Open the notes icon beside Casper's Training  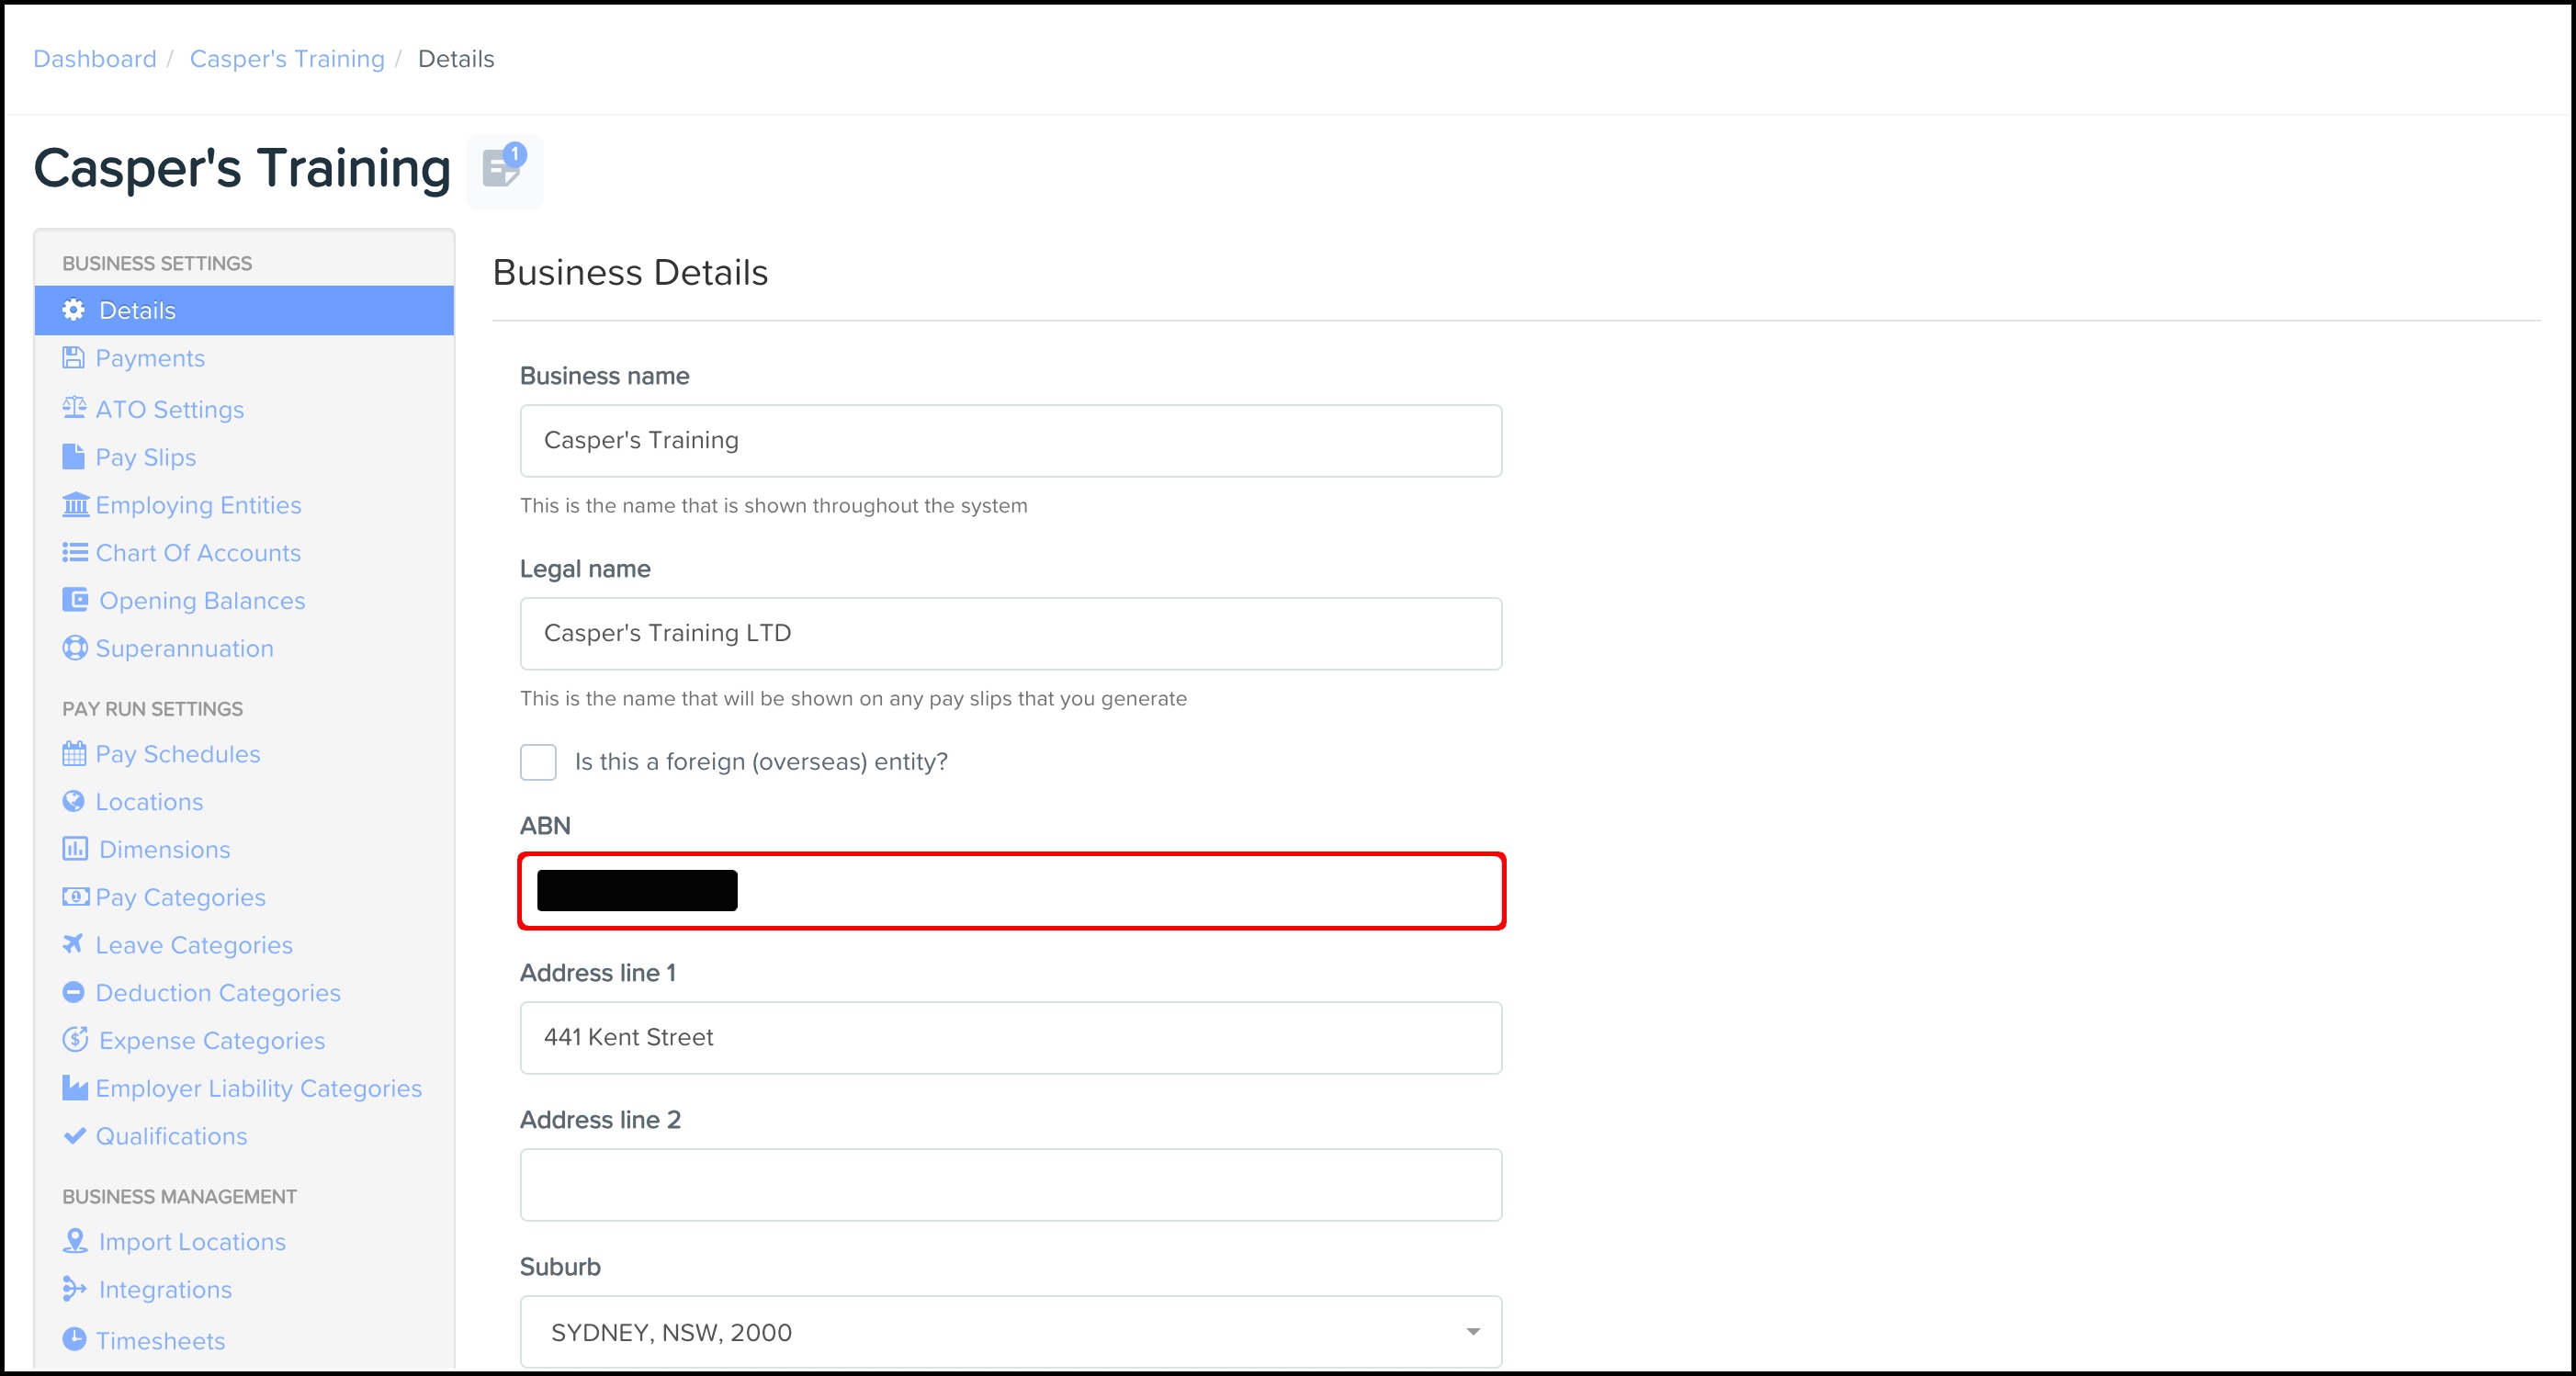(504, 170)
